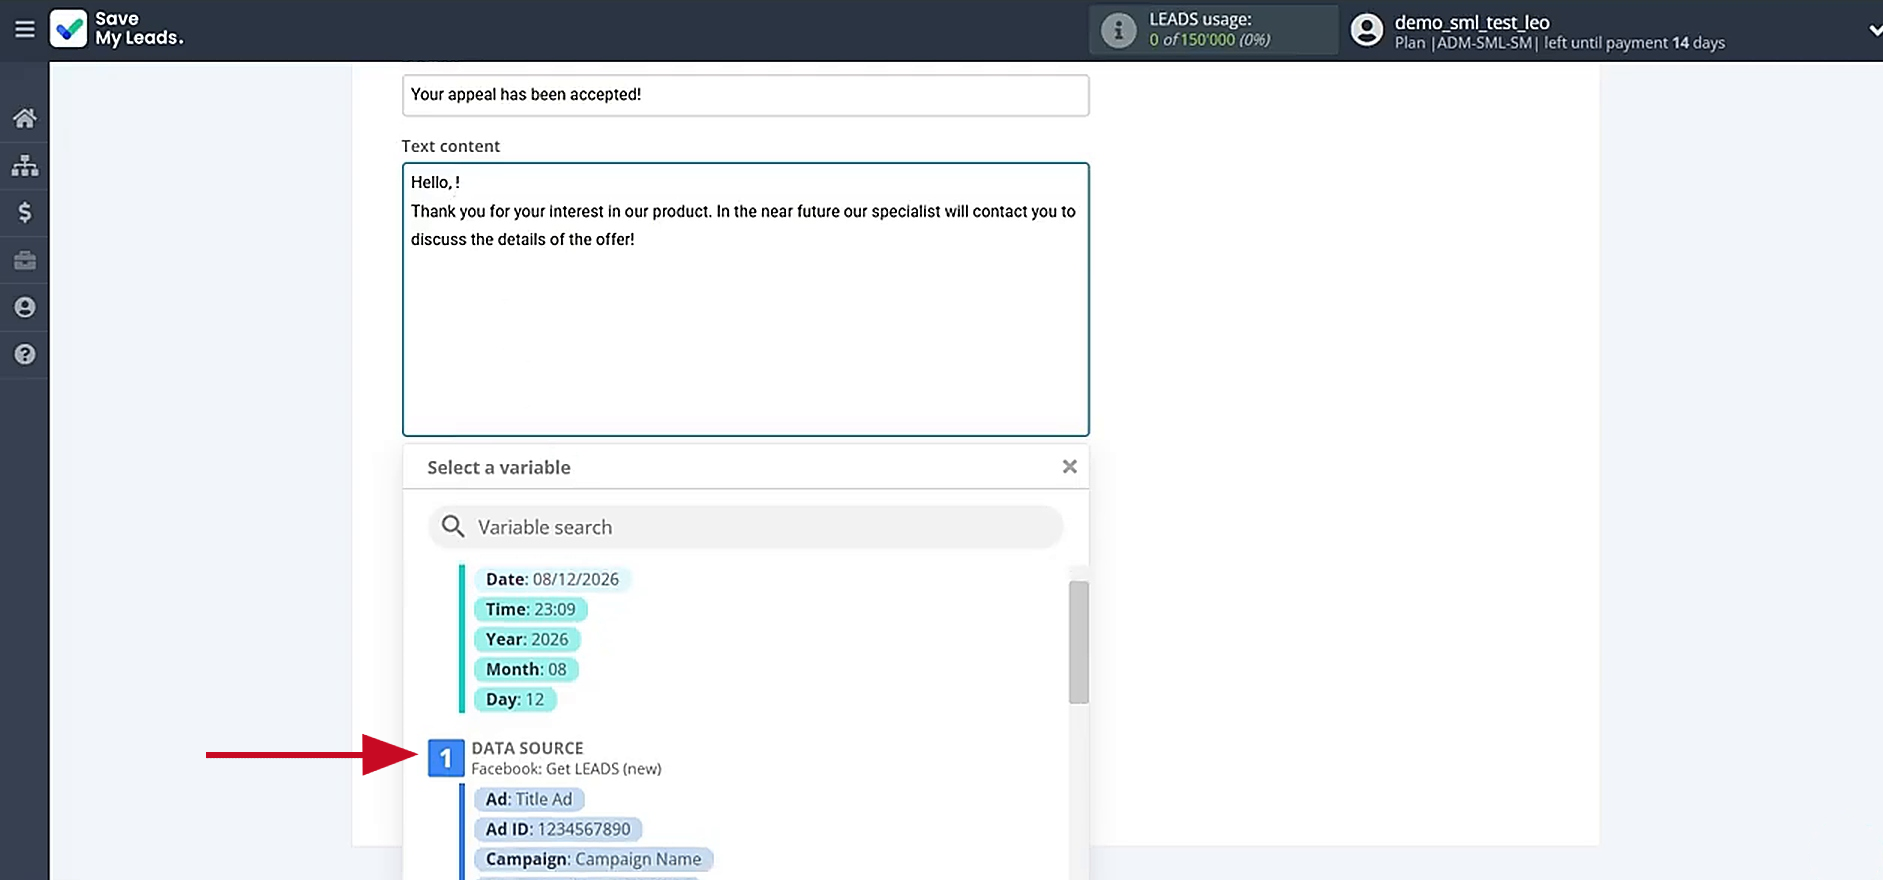Viewport: 1883px width, 880px height.
Task: Click inside the Text content area
Action: [x=745, y=299]
